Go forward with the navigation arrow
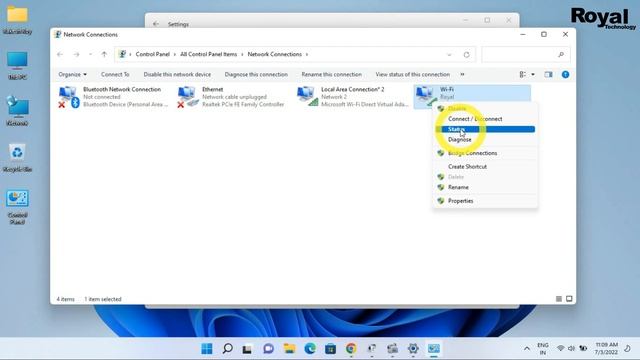Screen dimensions: 640x360 click(x=76, y=54)
